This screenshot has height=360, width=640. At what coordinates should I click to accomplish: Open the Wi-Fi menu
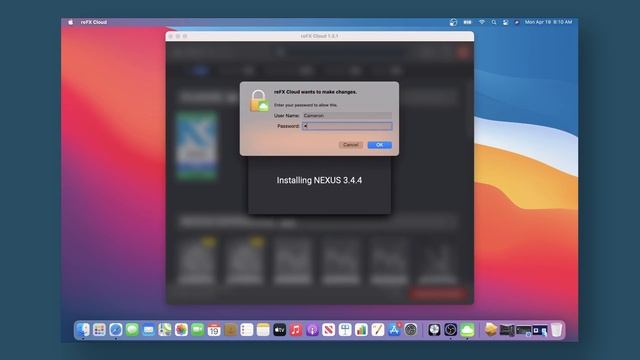pos(482,22)
